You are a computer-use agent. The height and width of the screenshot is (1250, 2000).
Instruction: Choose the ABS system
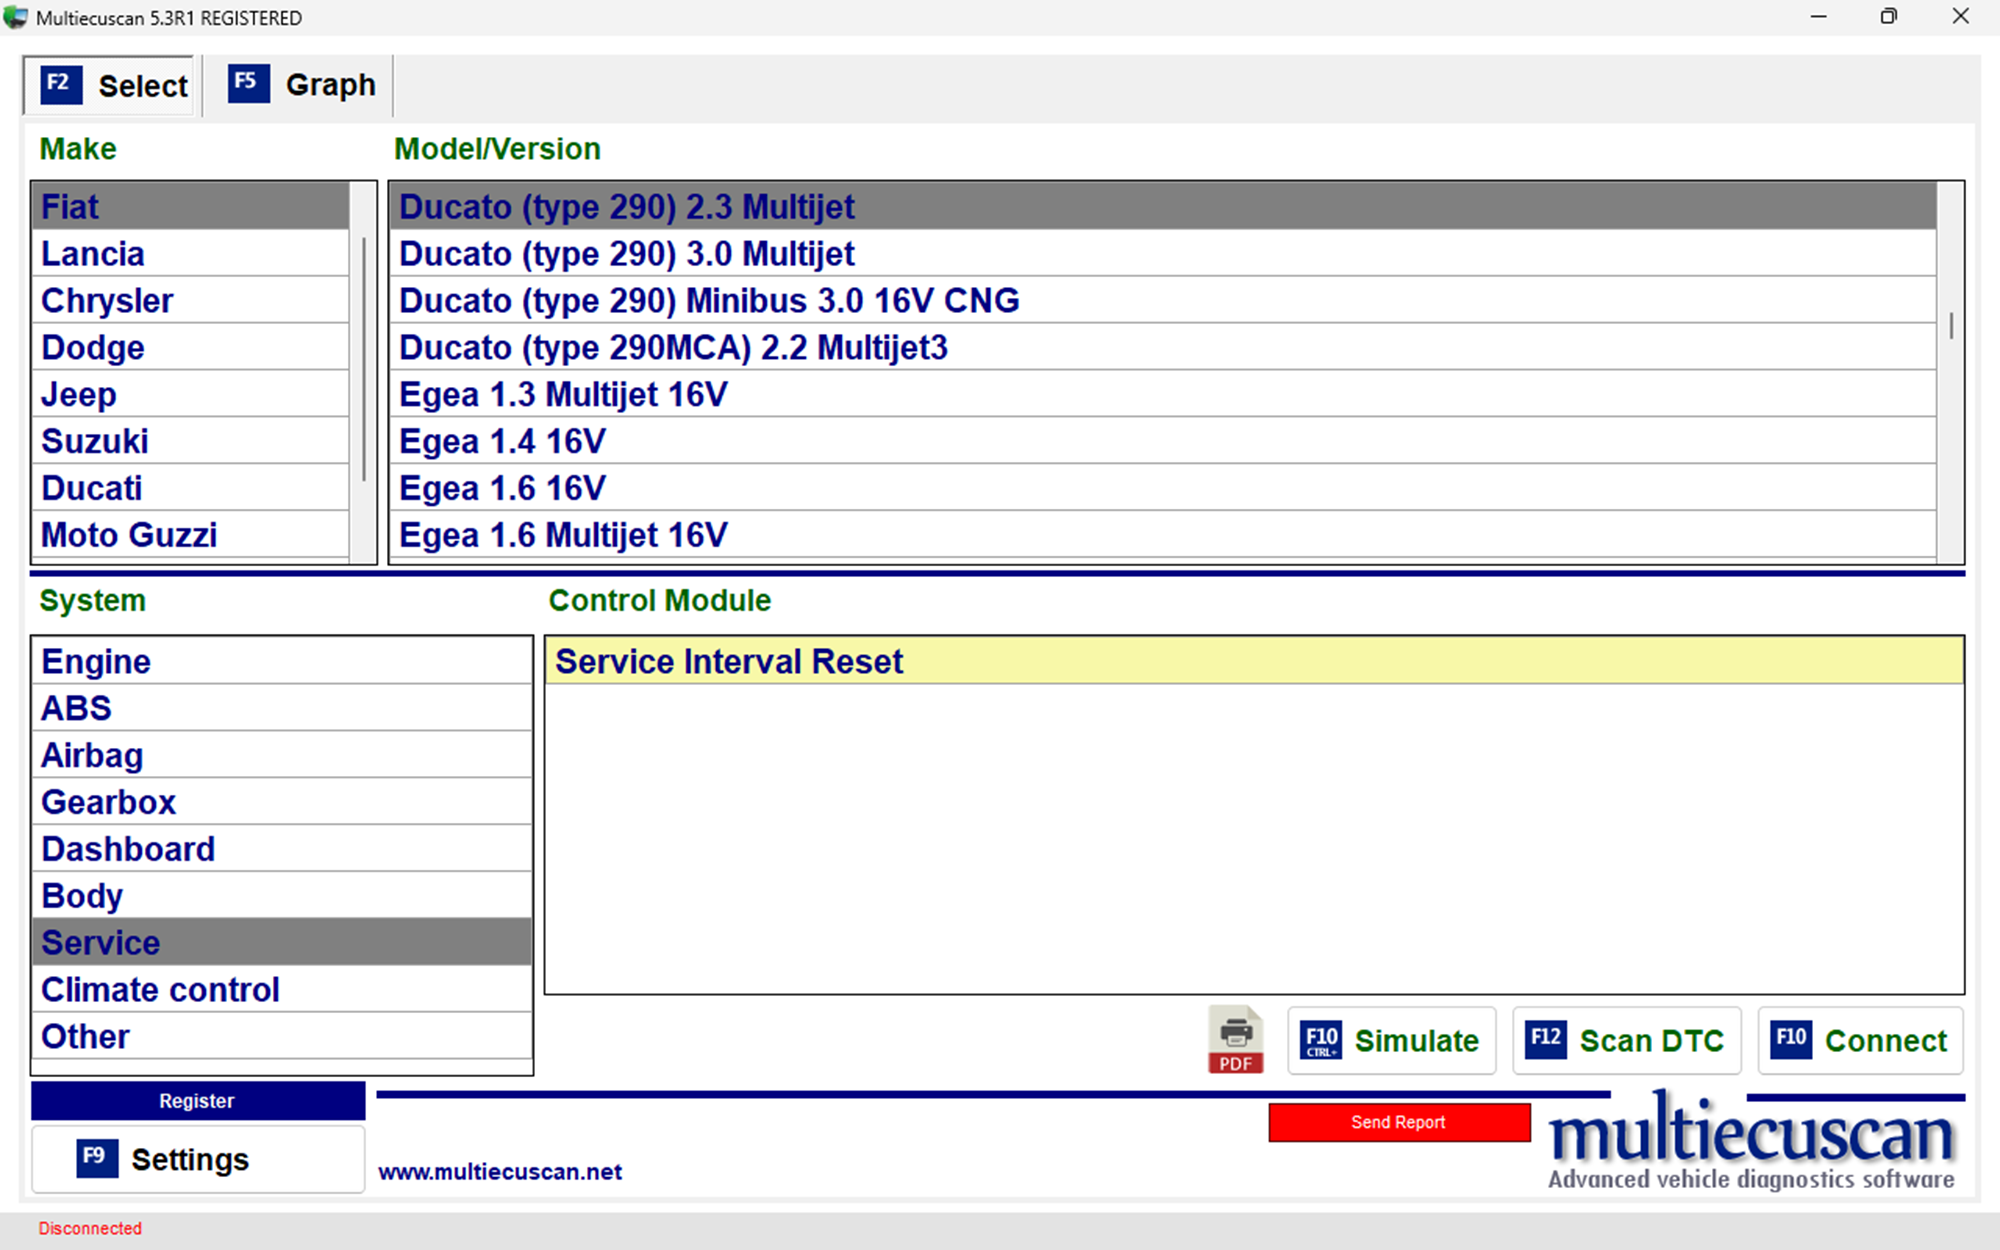coord(282,708)
